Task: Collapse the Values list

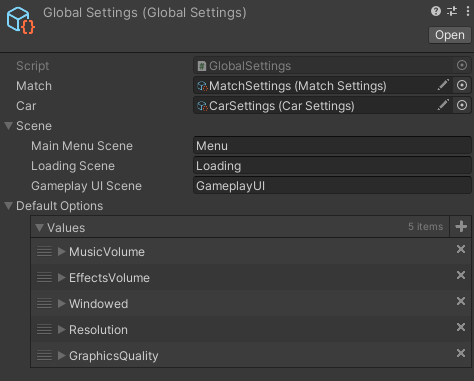Action: pos(40,228)
